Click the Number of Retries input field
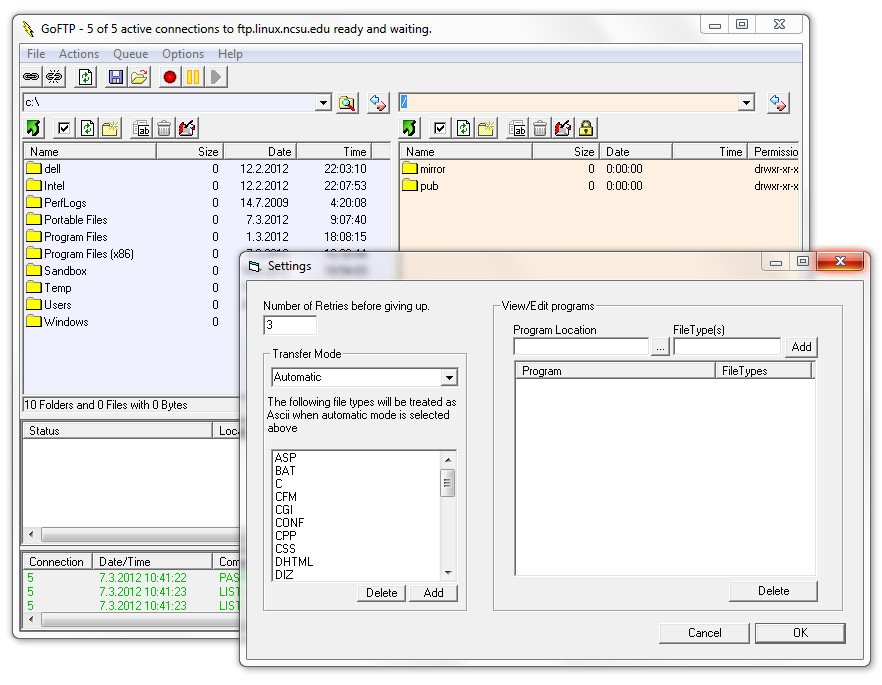This screenshot has height=685, width=882. click(x=290, y=325)
